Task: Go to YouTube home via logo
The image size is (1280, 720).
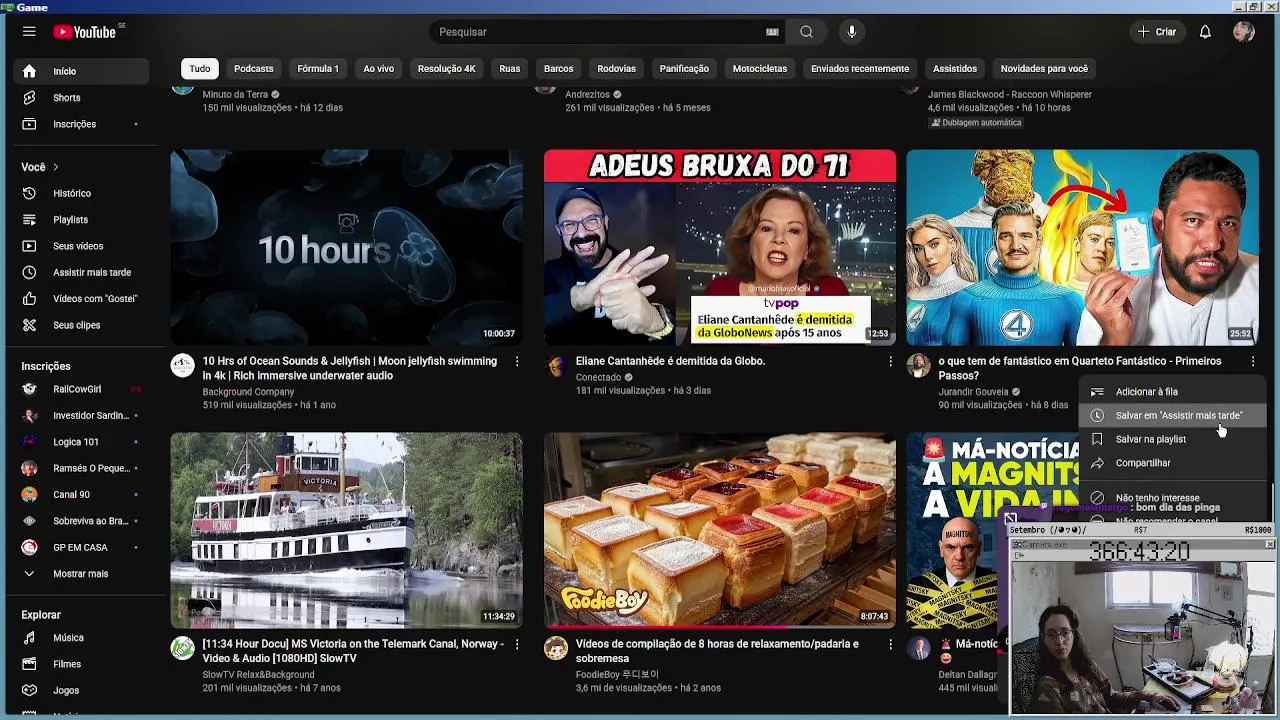Action: point(85,32)
